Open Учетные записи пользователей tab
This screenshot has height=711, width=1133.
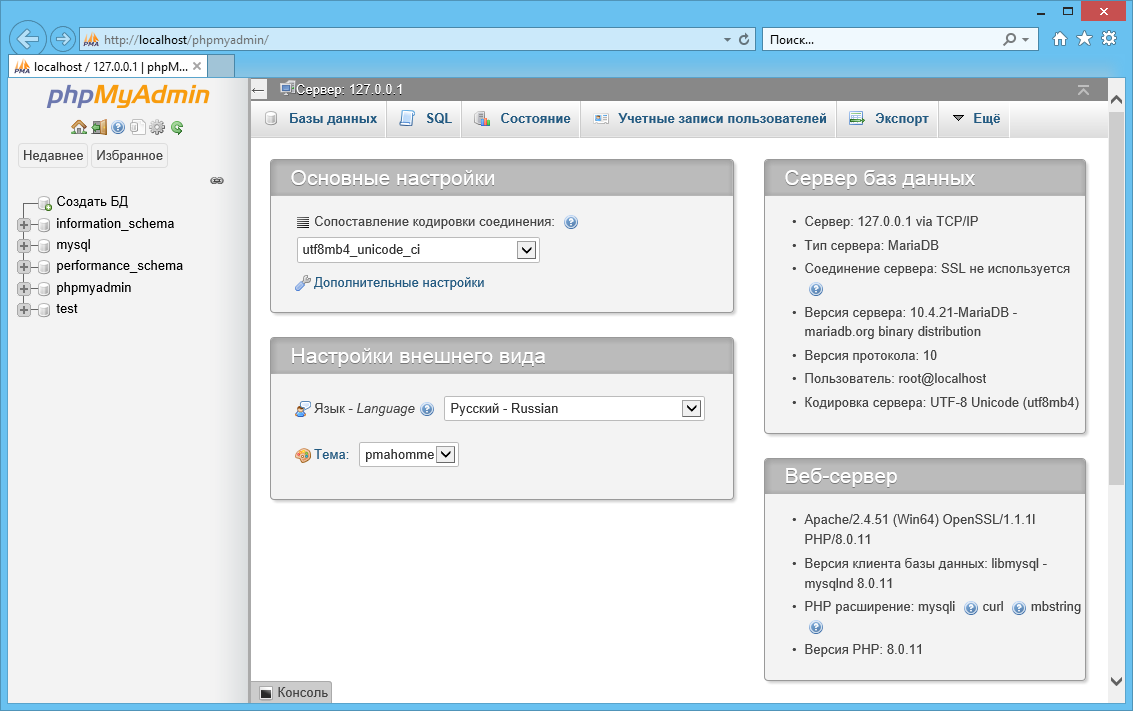click(x=710, y=118)
